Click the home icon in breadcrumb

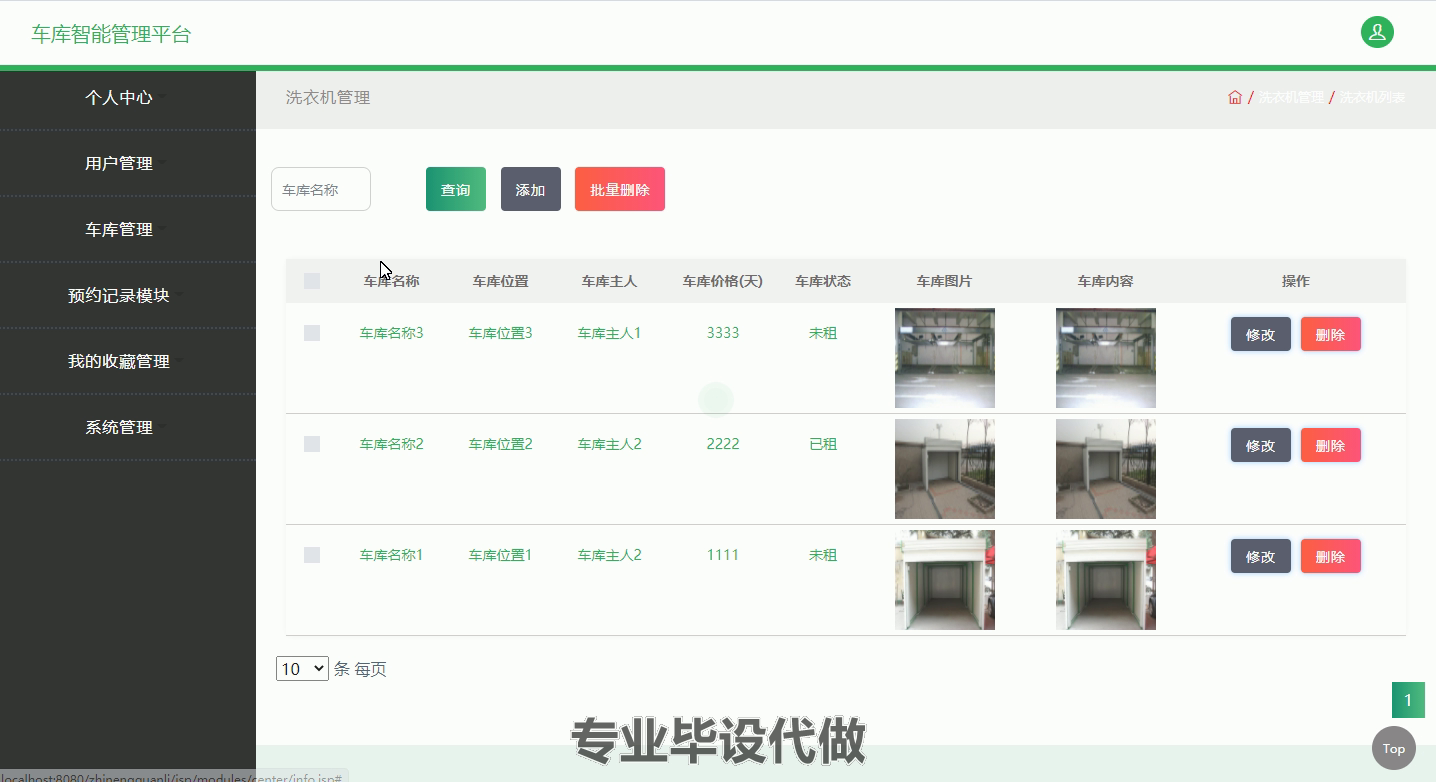[1235, 97]
